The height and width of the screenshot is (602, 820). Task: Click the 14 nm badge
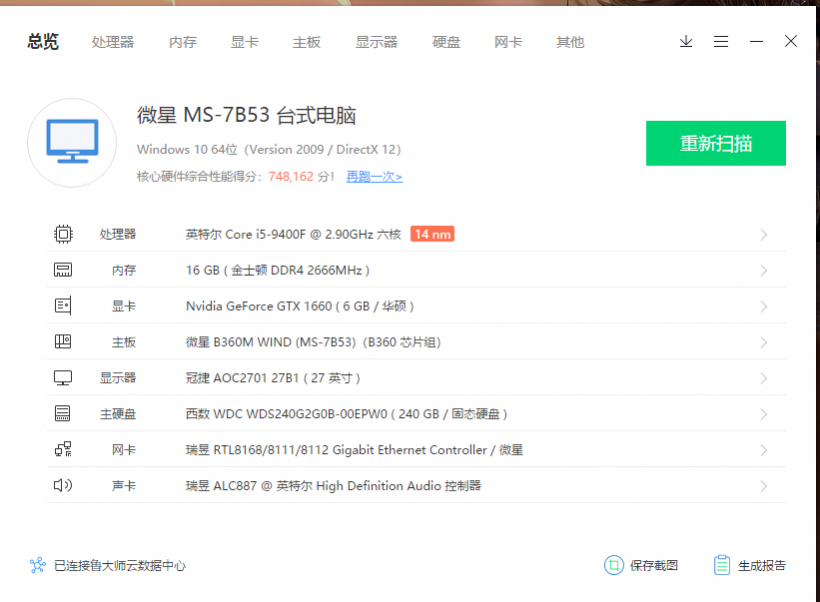[x=432, y=234]
